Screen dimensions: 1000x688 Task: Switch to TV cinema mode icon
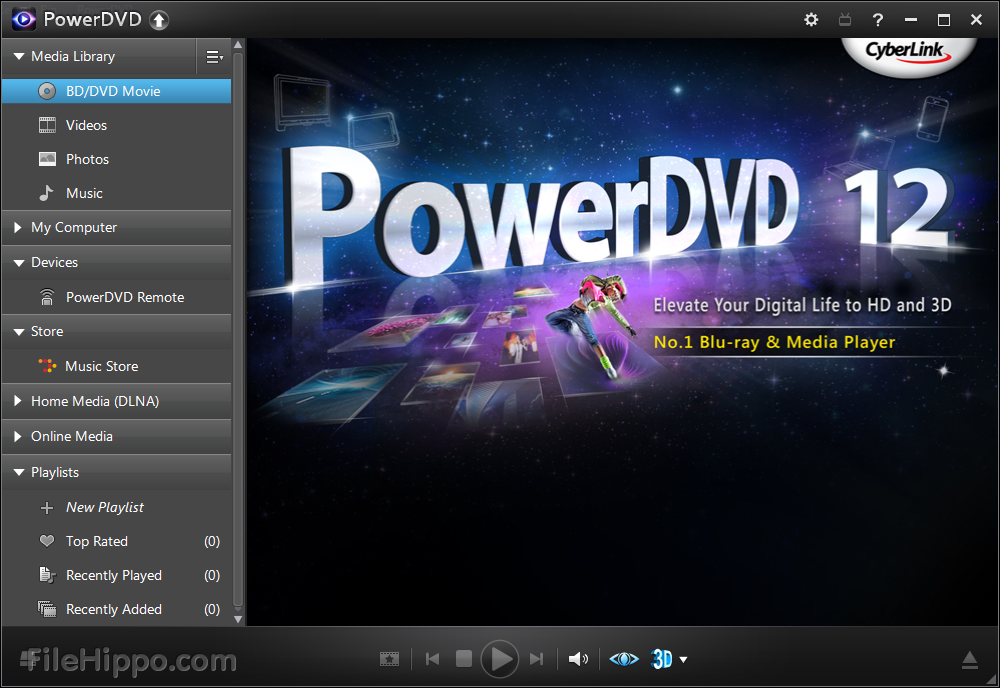(x=844, y=20)
